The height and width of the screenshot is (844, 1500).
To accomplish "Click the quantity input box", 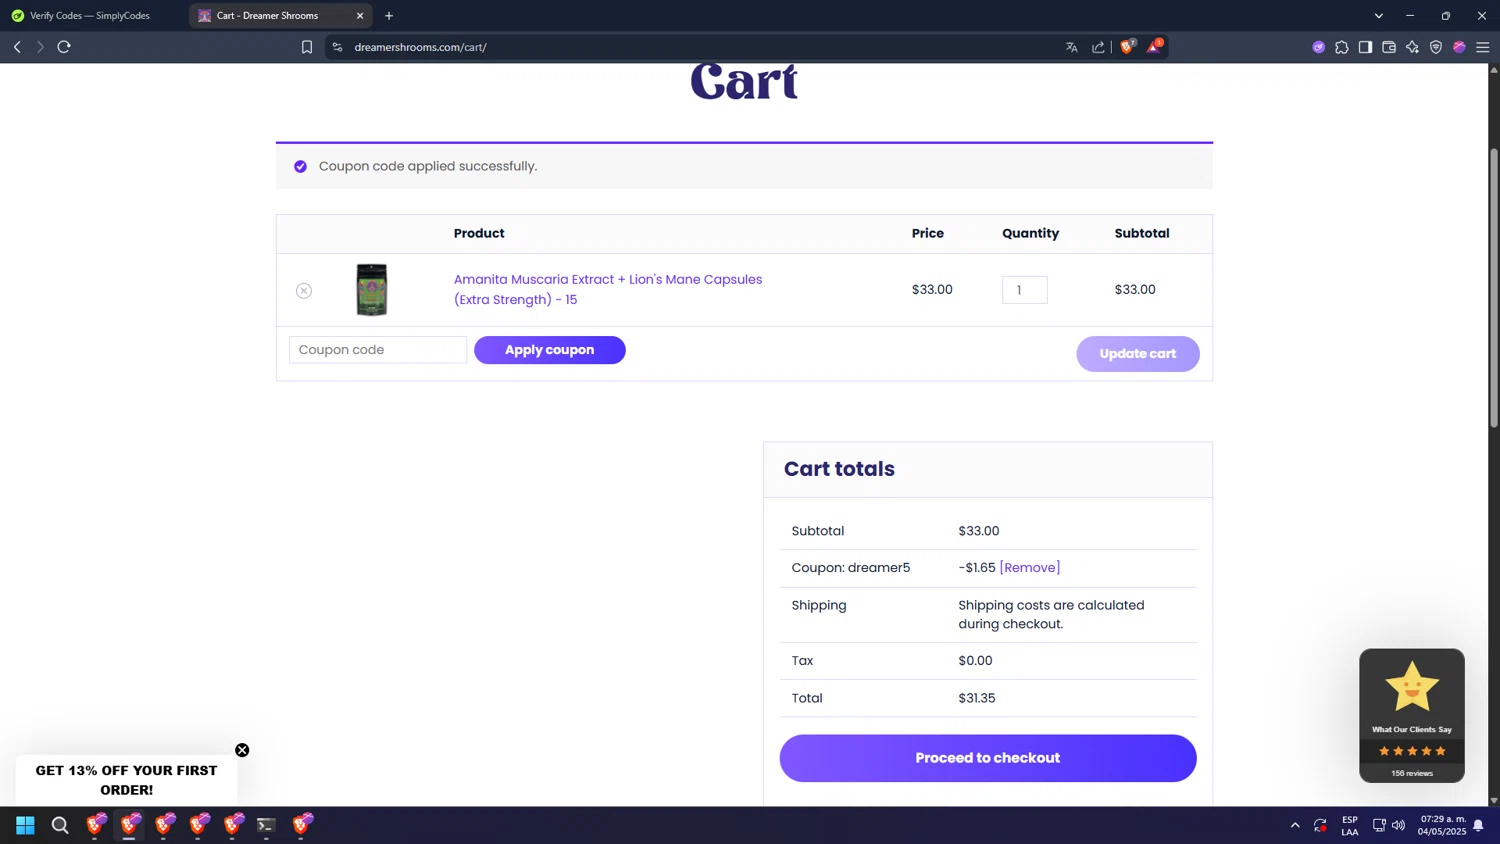I will click(x=1025, y=290).
